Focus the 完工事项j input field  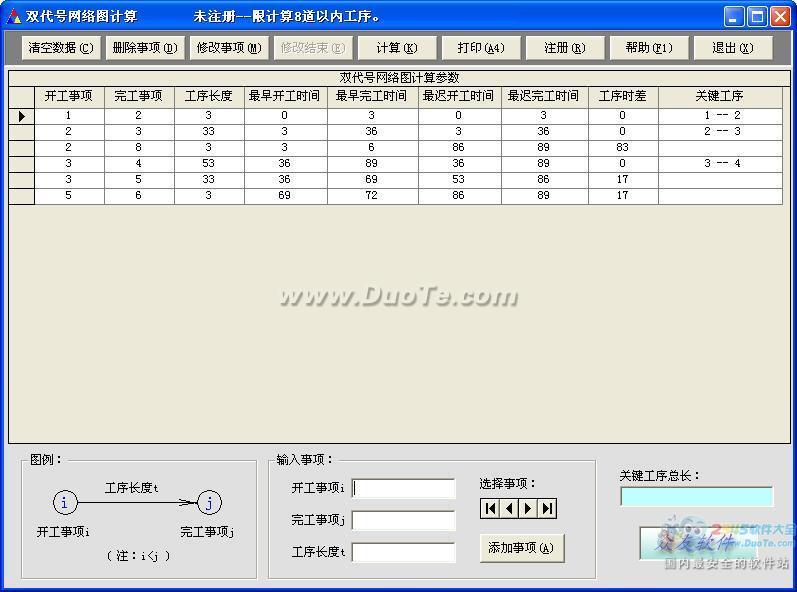tap(403, 520)
